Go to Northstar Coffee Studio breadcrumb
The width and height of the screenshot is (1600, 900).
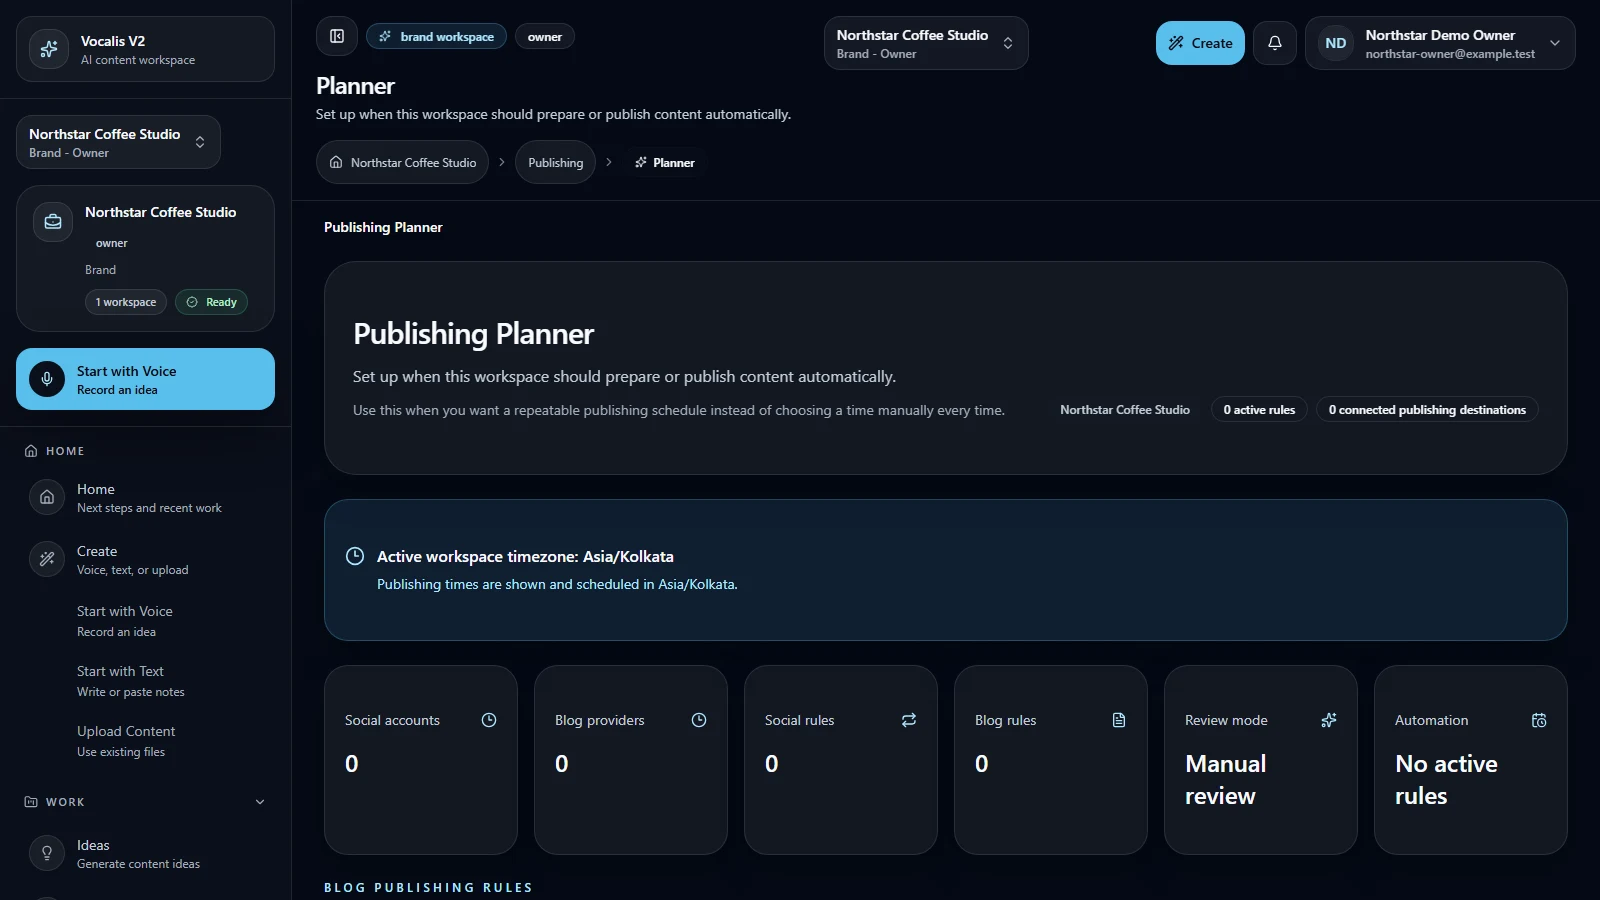[402, 162]
